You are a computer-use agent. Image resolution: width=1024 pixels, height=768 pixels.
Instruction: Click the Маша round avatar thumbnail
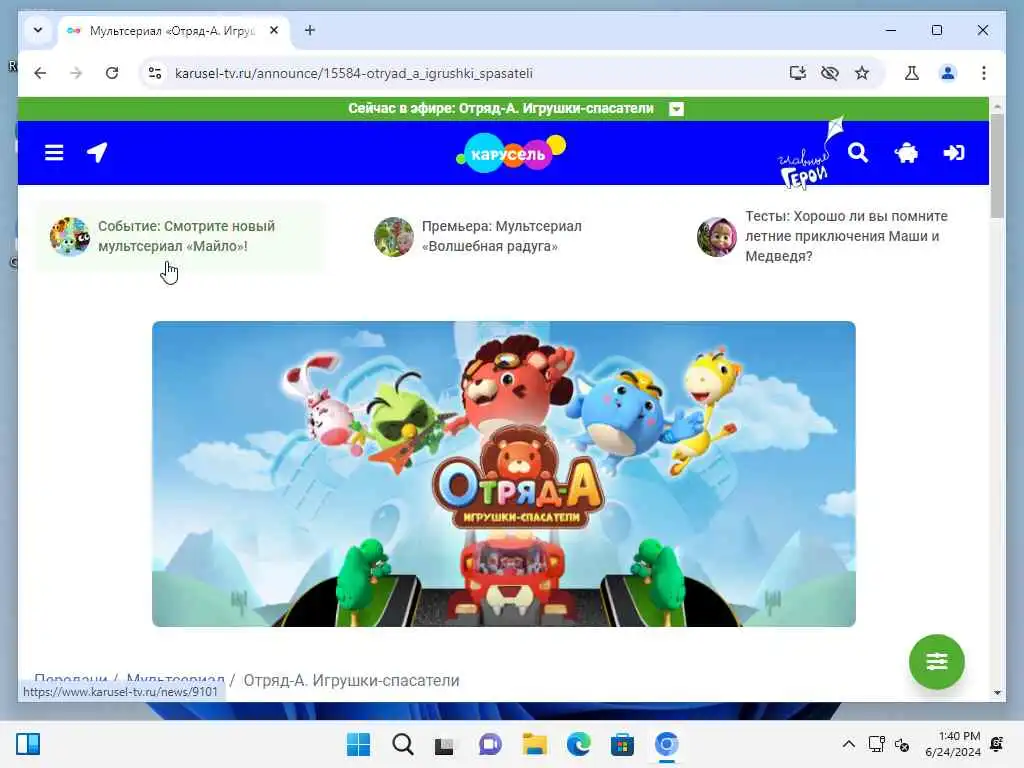pos(716,236)
